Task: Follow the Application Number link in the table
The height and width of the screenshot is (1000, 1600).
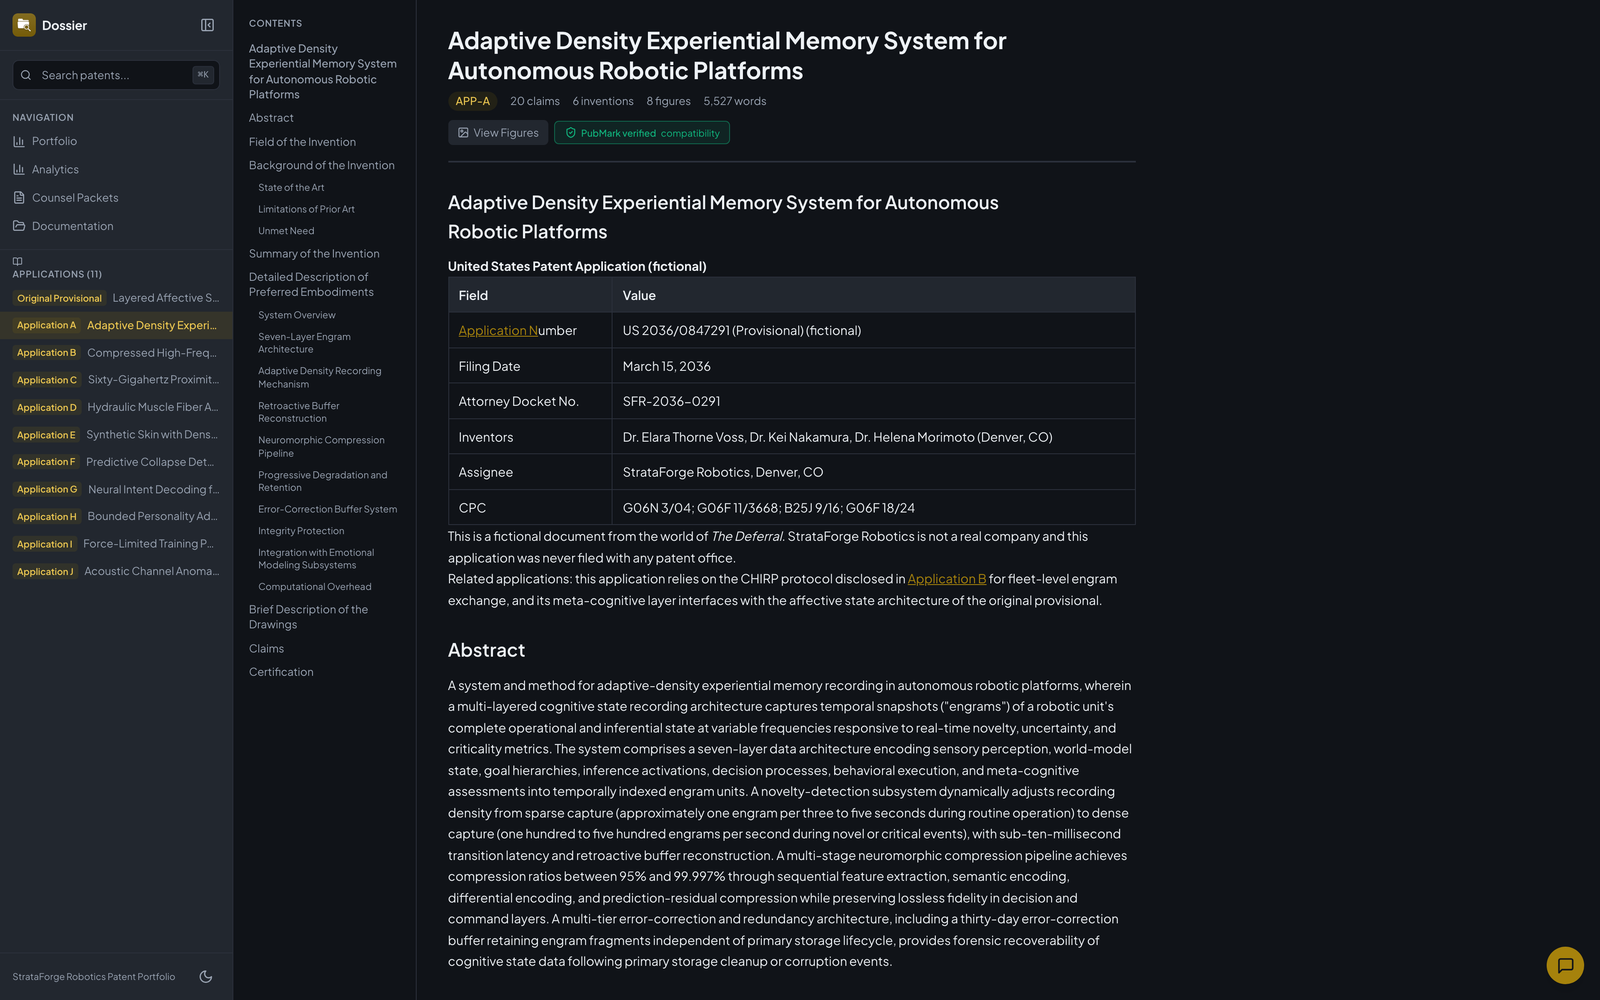Action: (498, 331)
